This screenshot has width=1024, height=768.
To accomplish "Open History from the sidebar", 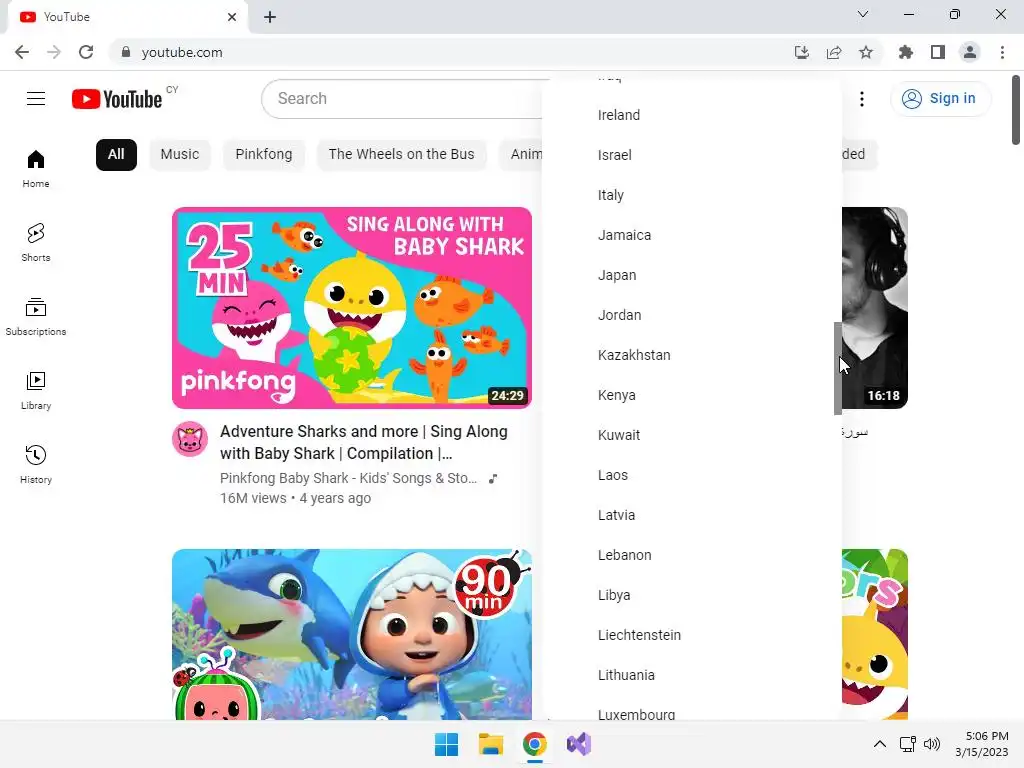I will [36, 464].
